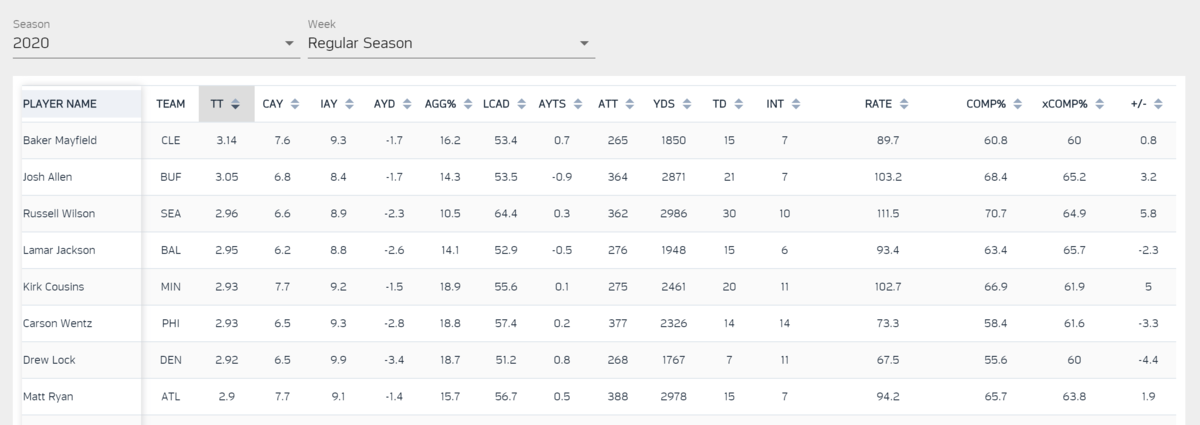Click the Season dropdown arrow

click(x=289, y=44)
